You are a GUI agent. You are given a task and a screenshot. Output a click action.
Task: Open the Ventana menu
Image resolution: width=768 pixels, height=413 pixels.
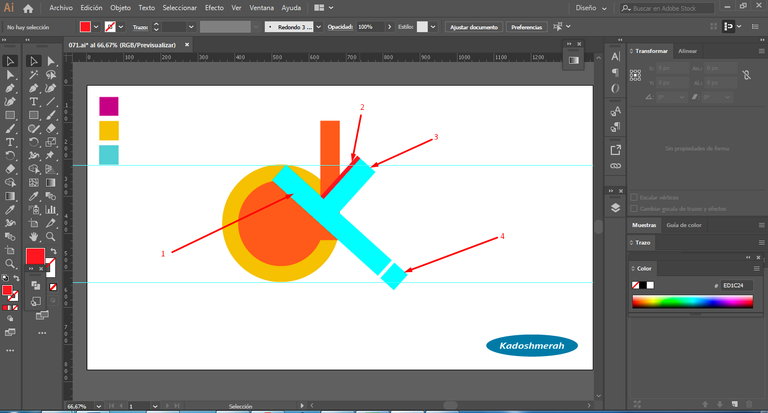coord(262,8)
